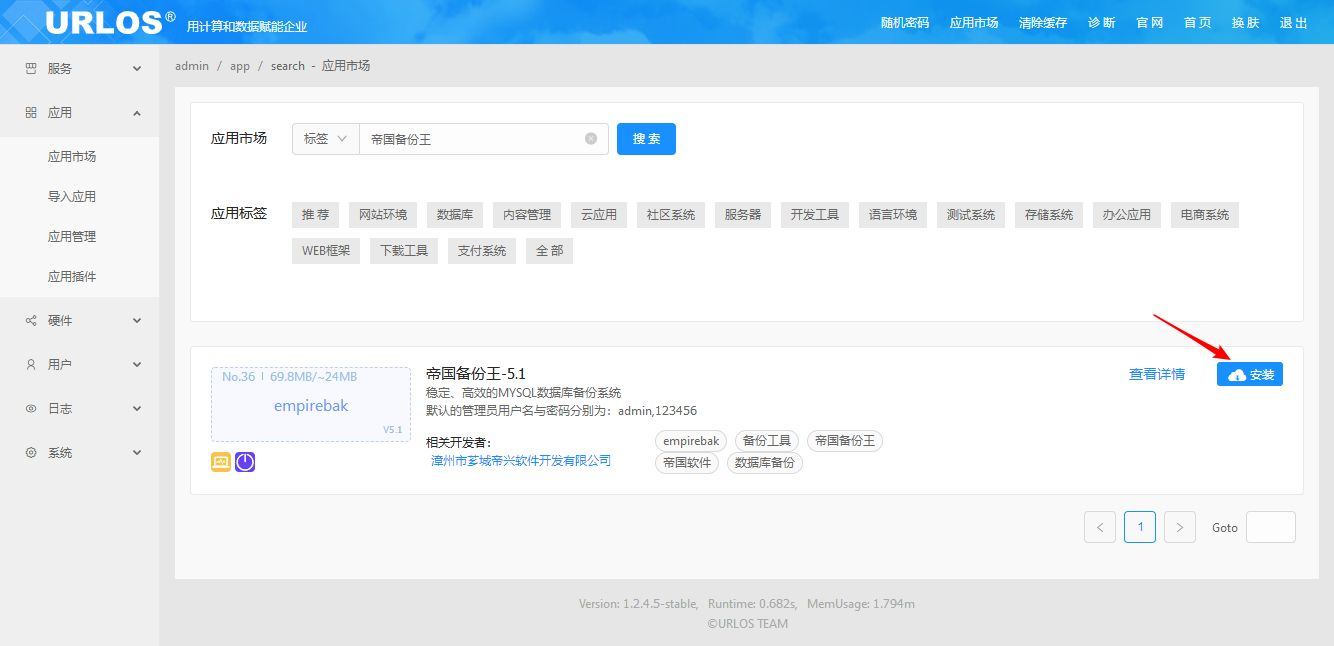
Task: Click the yellow monitor icon under empirebak
Action: (x=221, y=462)
